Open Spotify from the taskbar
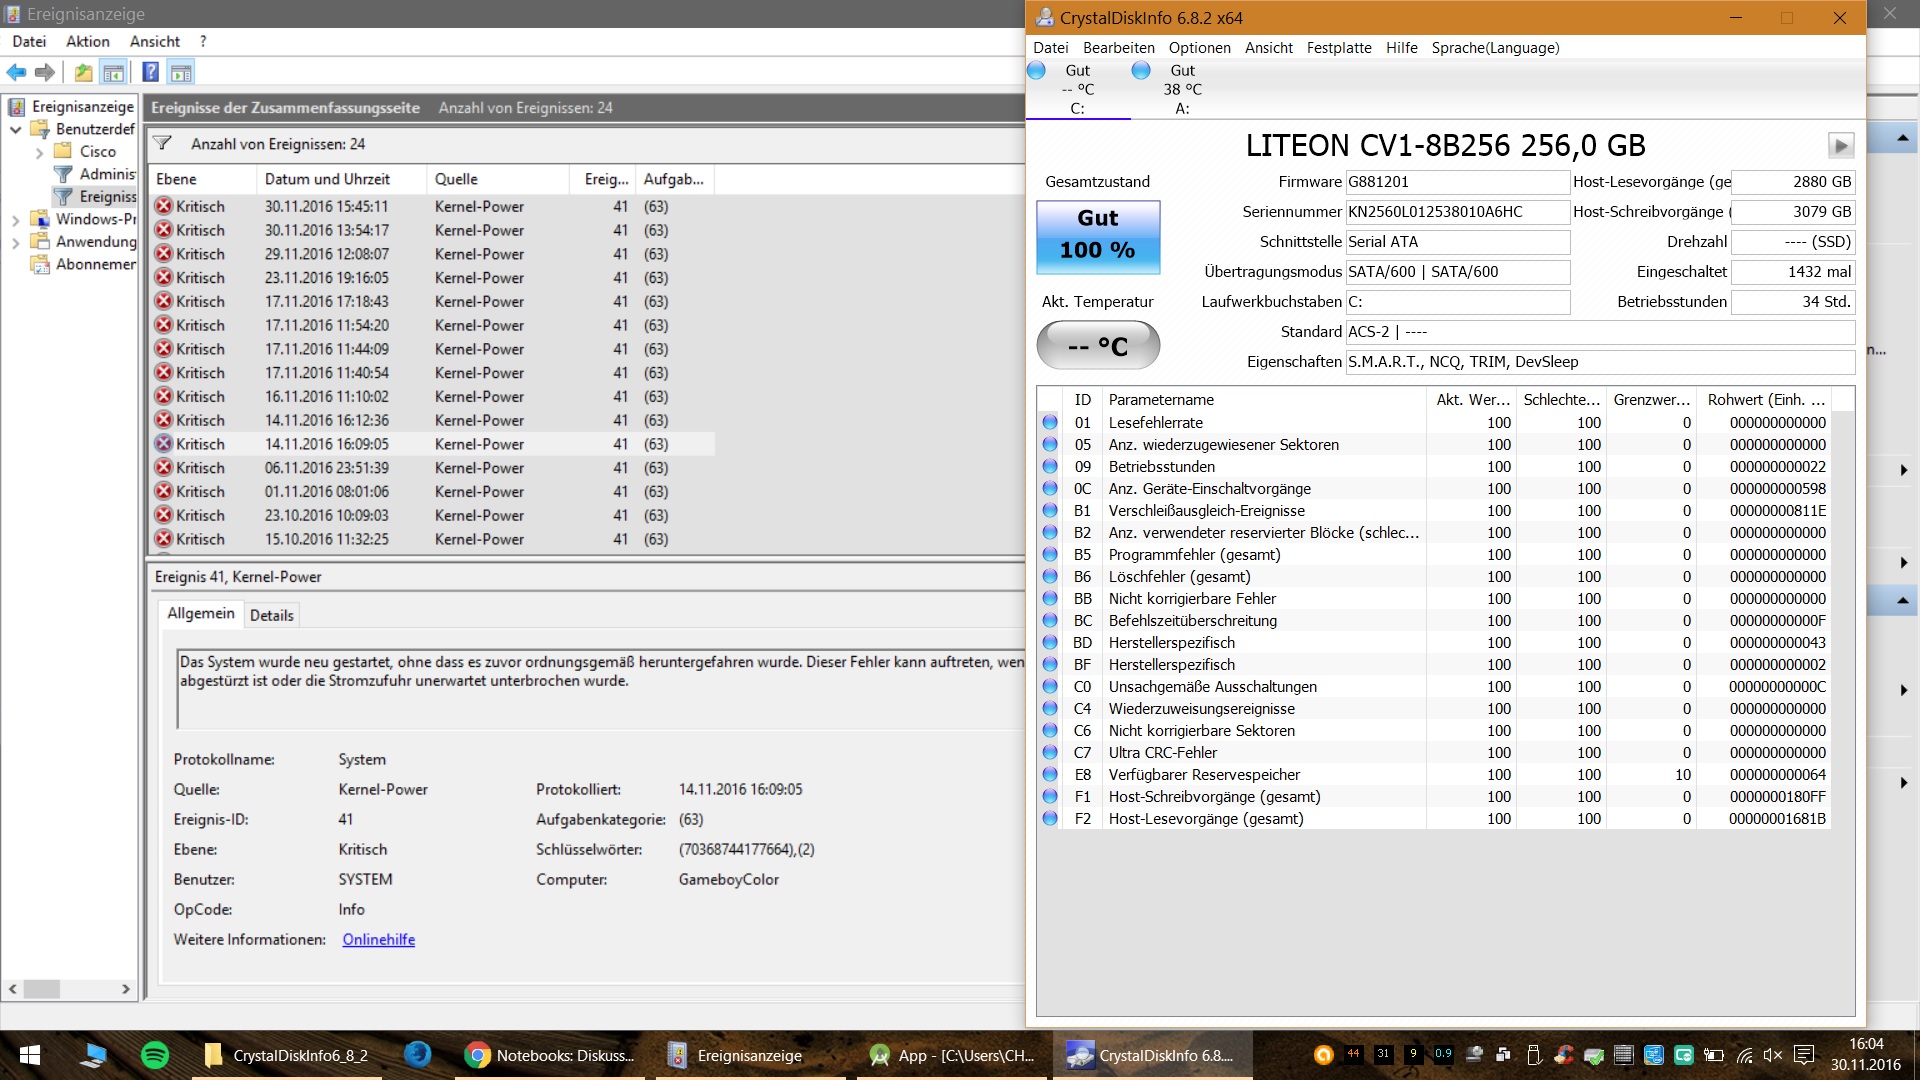1920x1080 pixels. [x=155, y=1055]
